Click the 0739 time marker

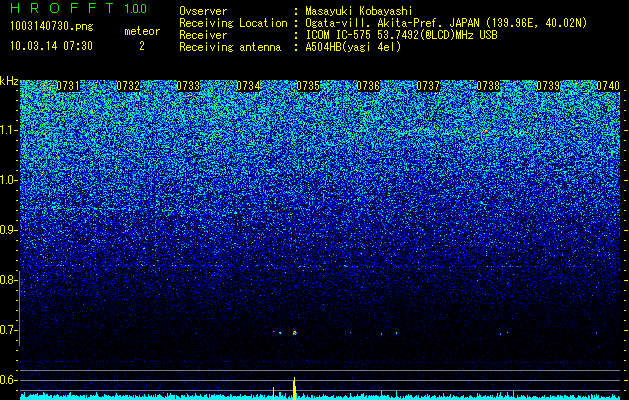pos(548,86)
